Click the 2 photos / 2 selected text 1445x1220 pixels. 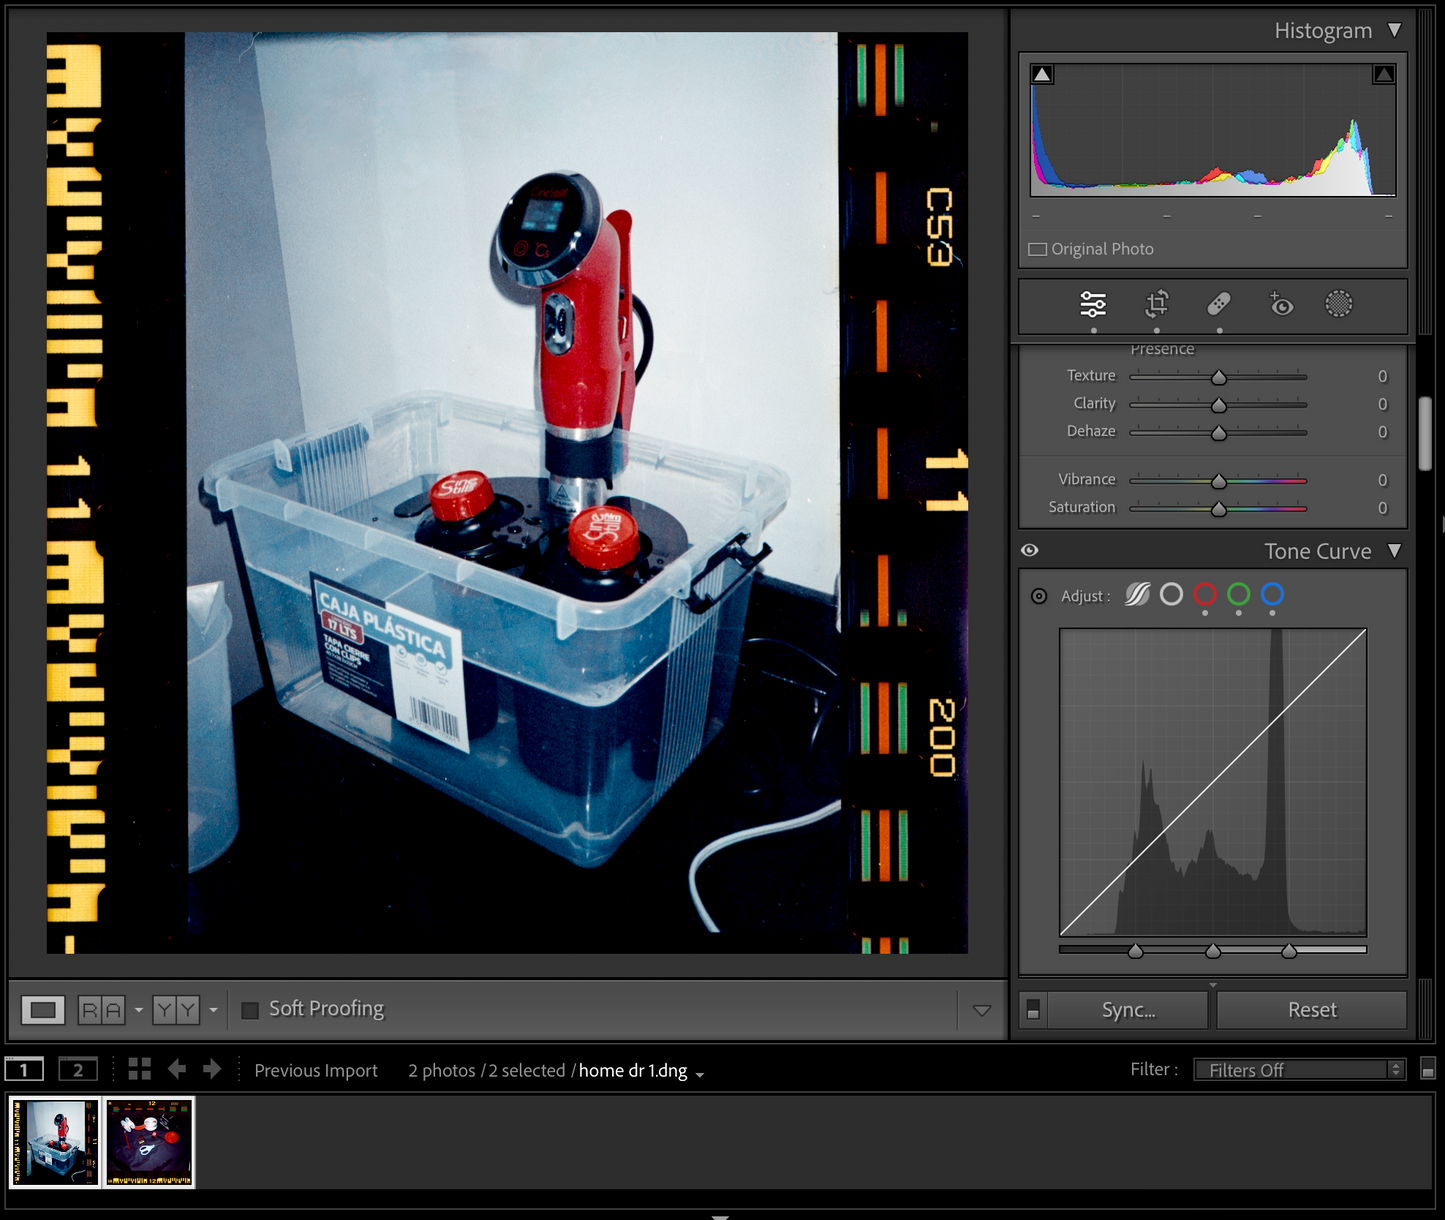486,1070
